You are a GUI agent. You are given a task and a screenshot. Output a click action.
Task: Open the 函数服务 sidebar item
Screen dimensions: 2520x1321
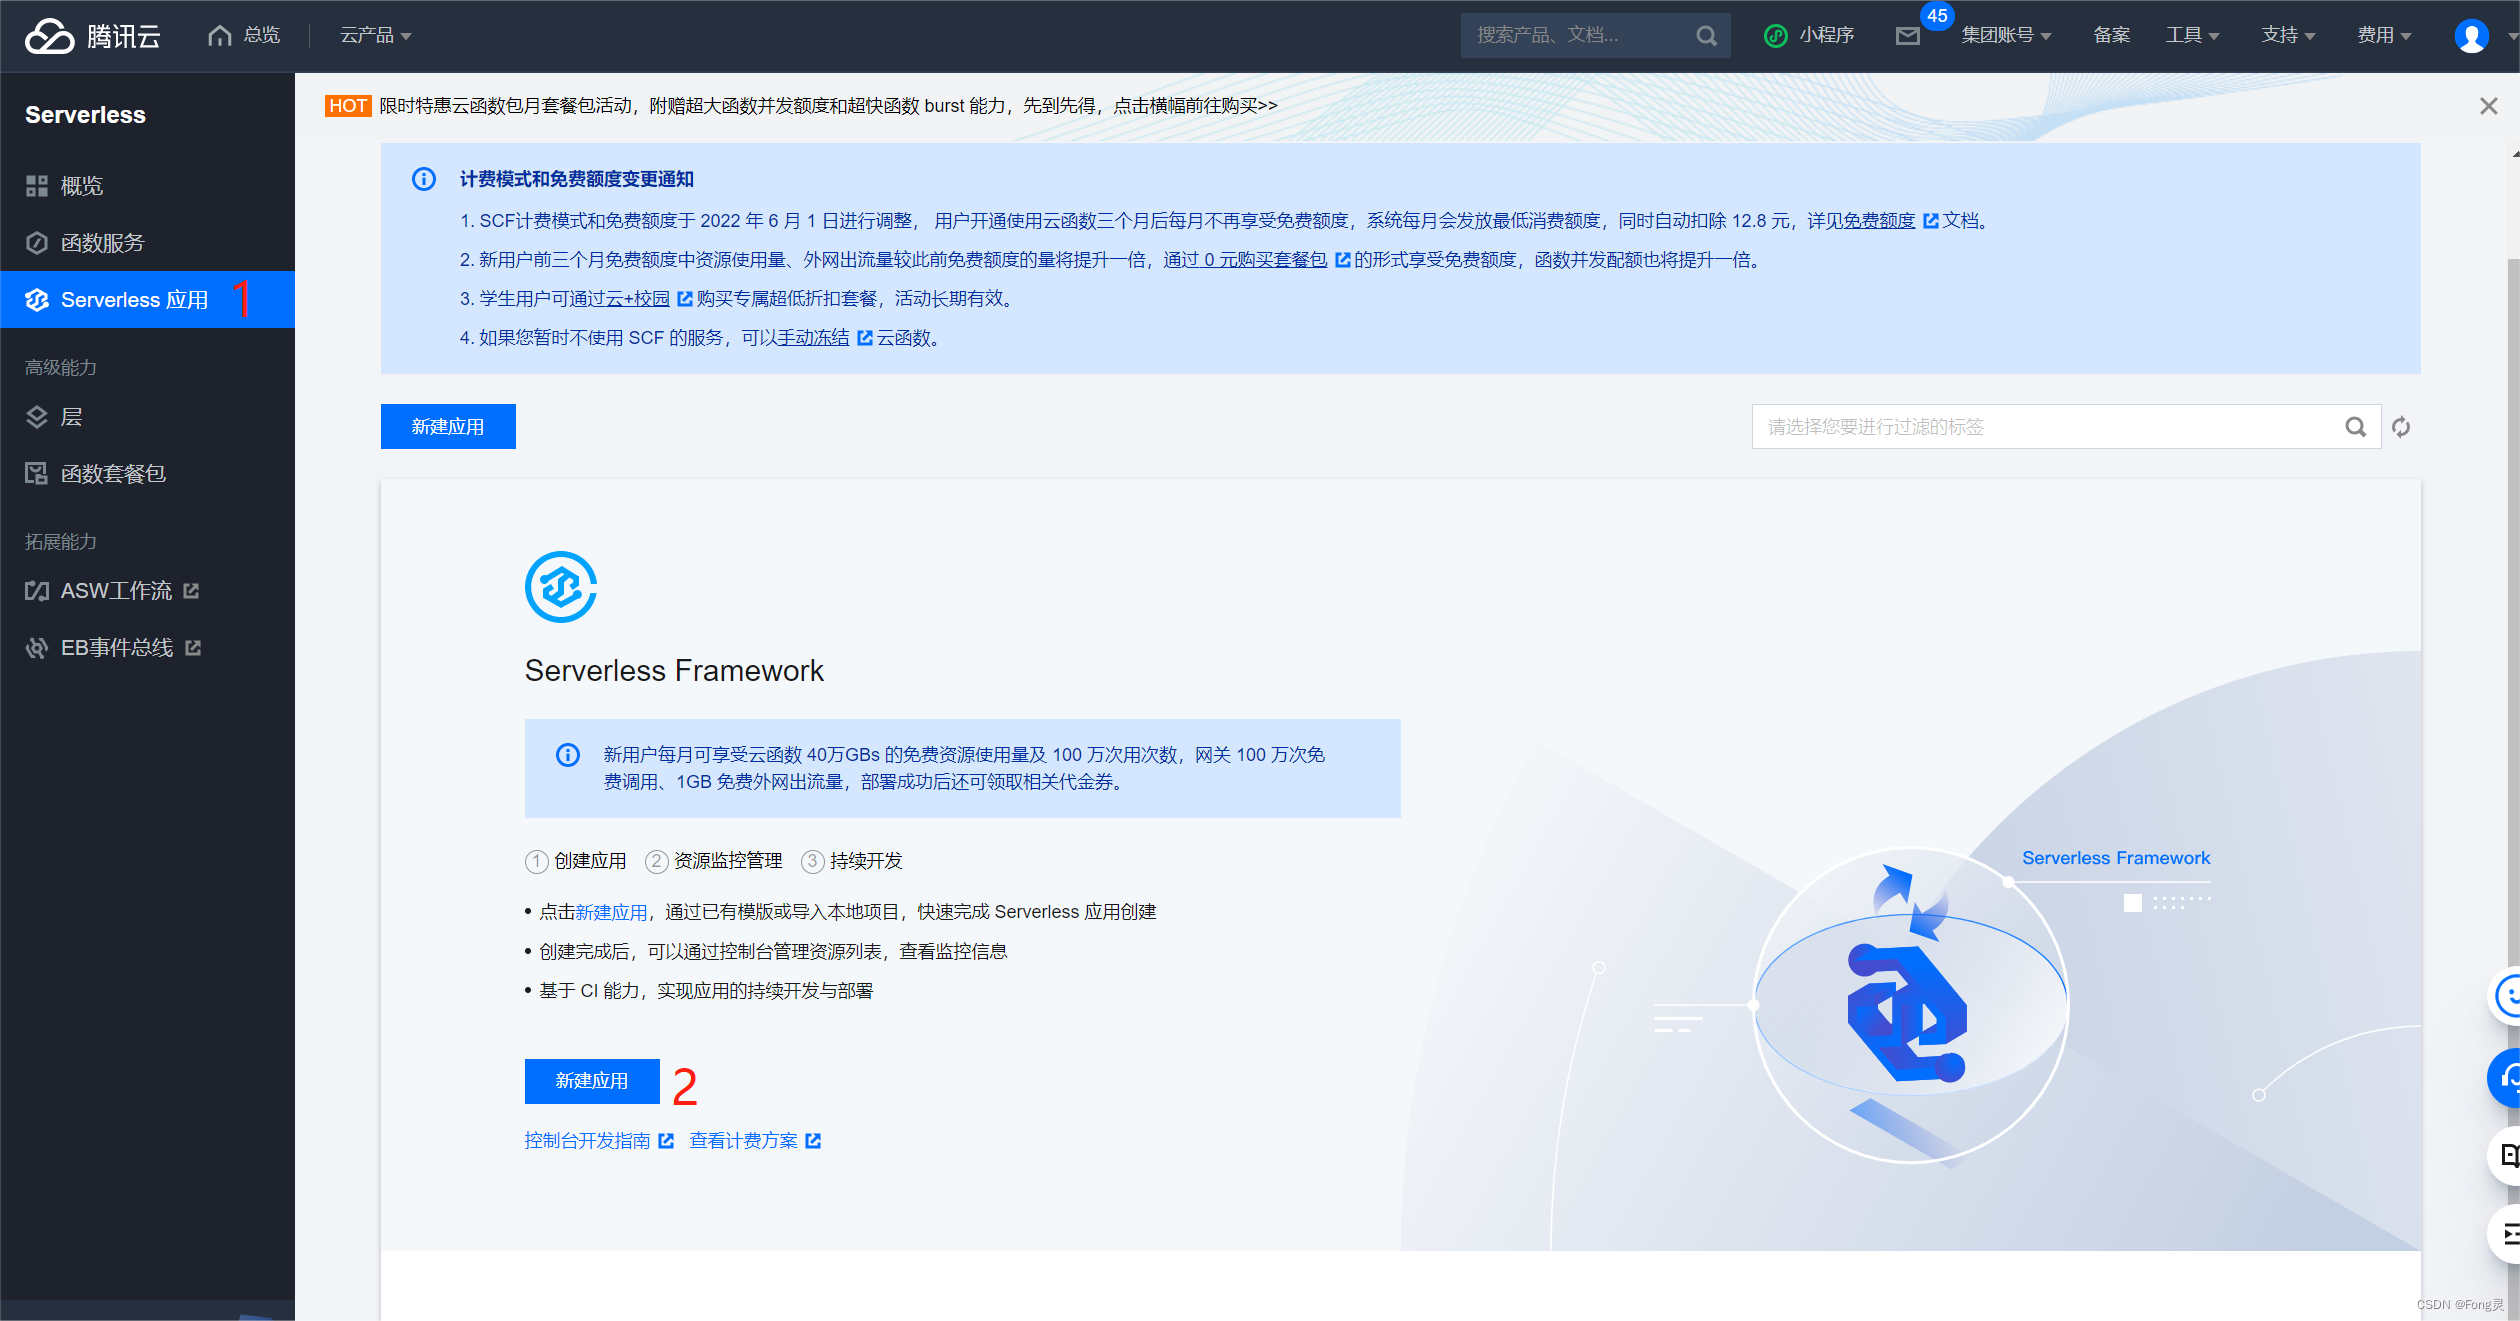pyautogui.click(x=148, y=243)
